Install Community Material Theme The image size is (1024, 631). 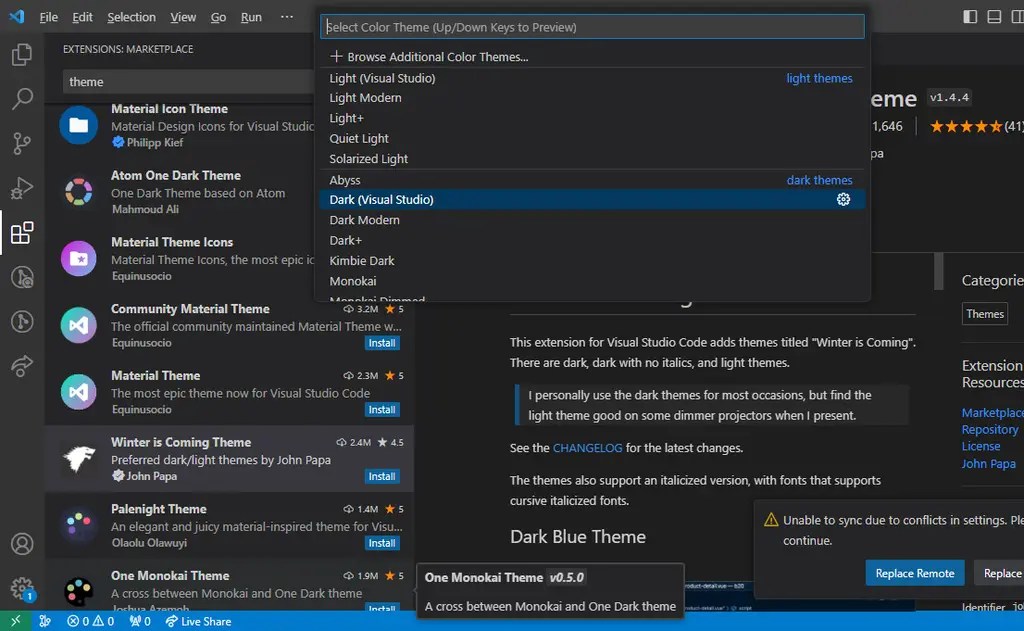point(382,343)
